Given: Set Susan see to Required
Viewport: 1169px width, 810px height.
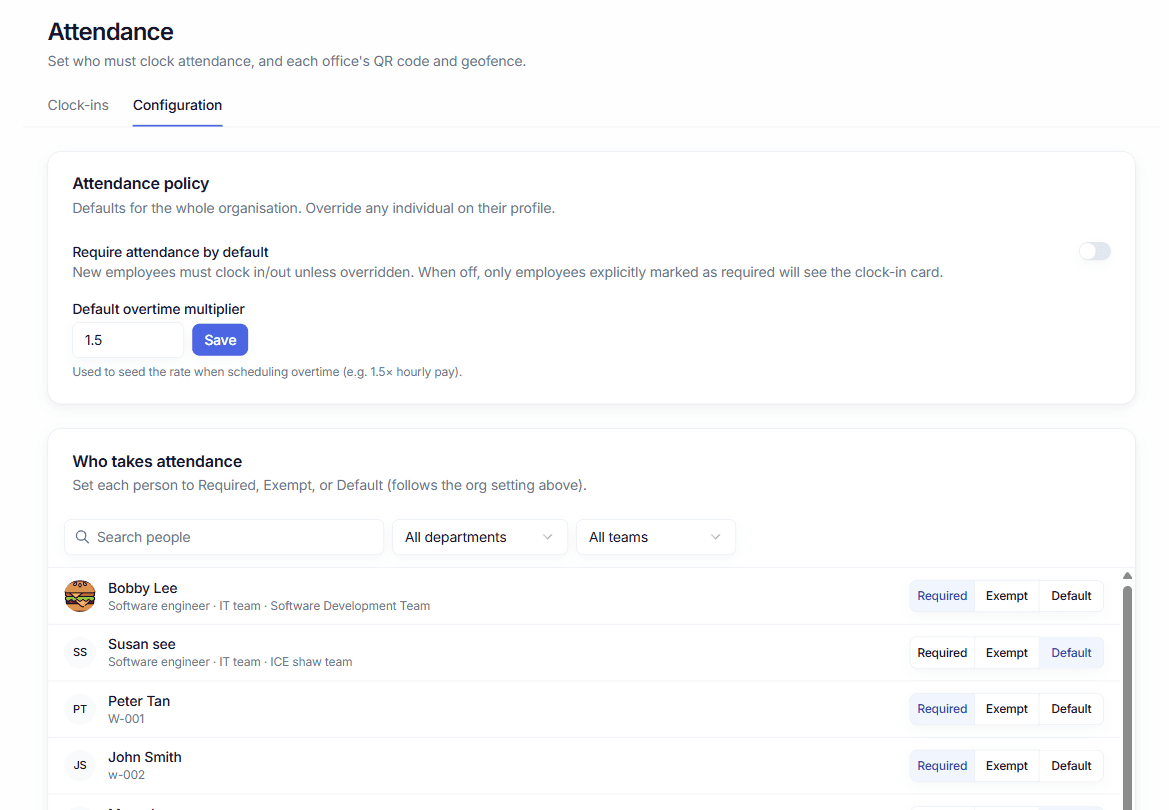Looking at the screenshot, I should 942,653.
